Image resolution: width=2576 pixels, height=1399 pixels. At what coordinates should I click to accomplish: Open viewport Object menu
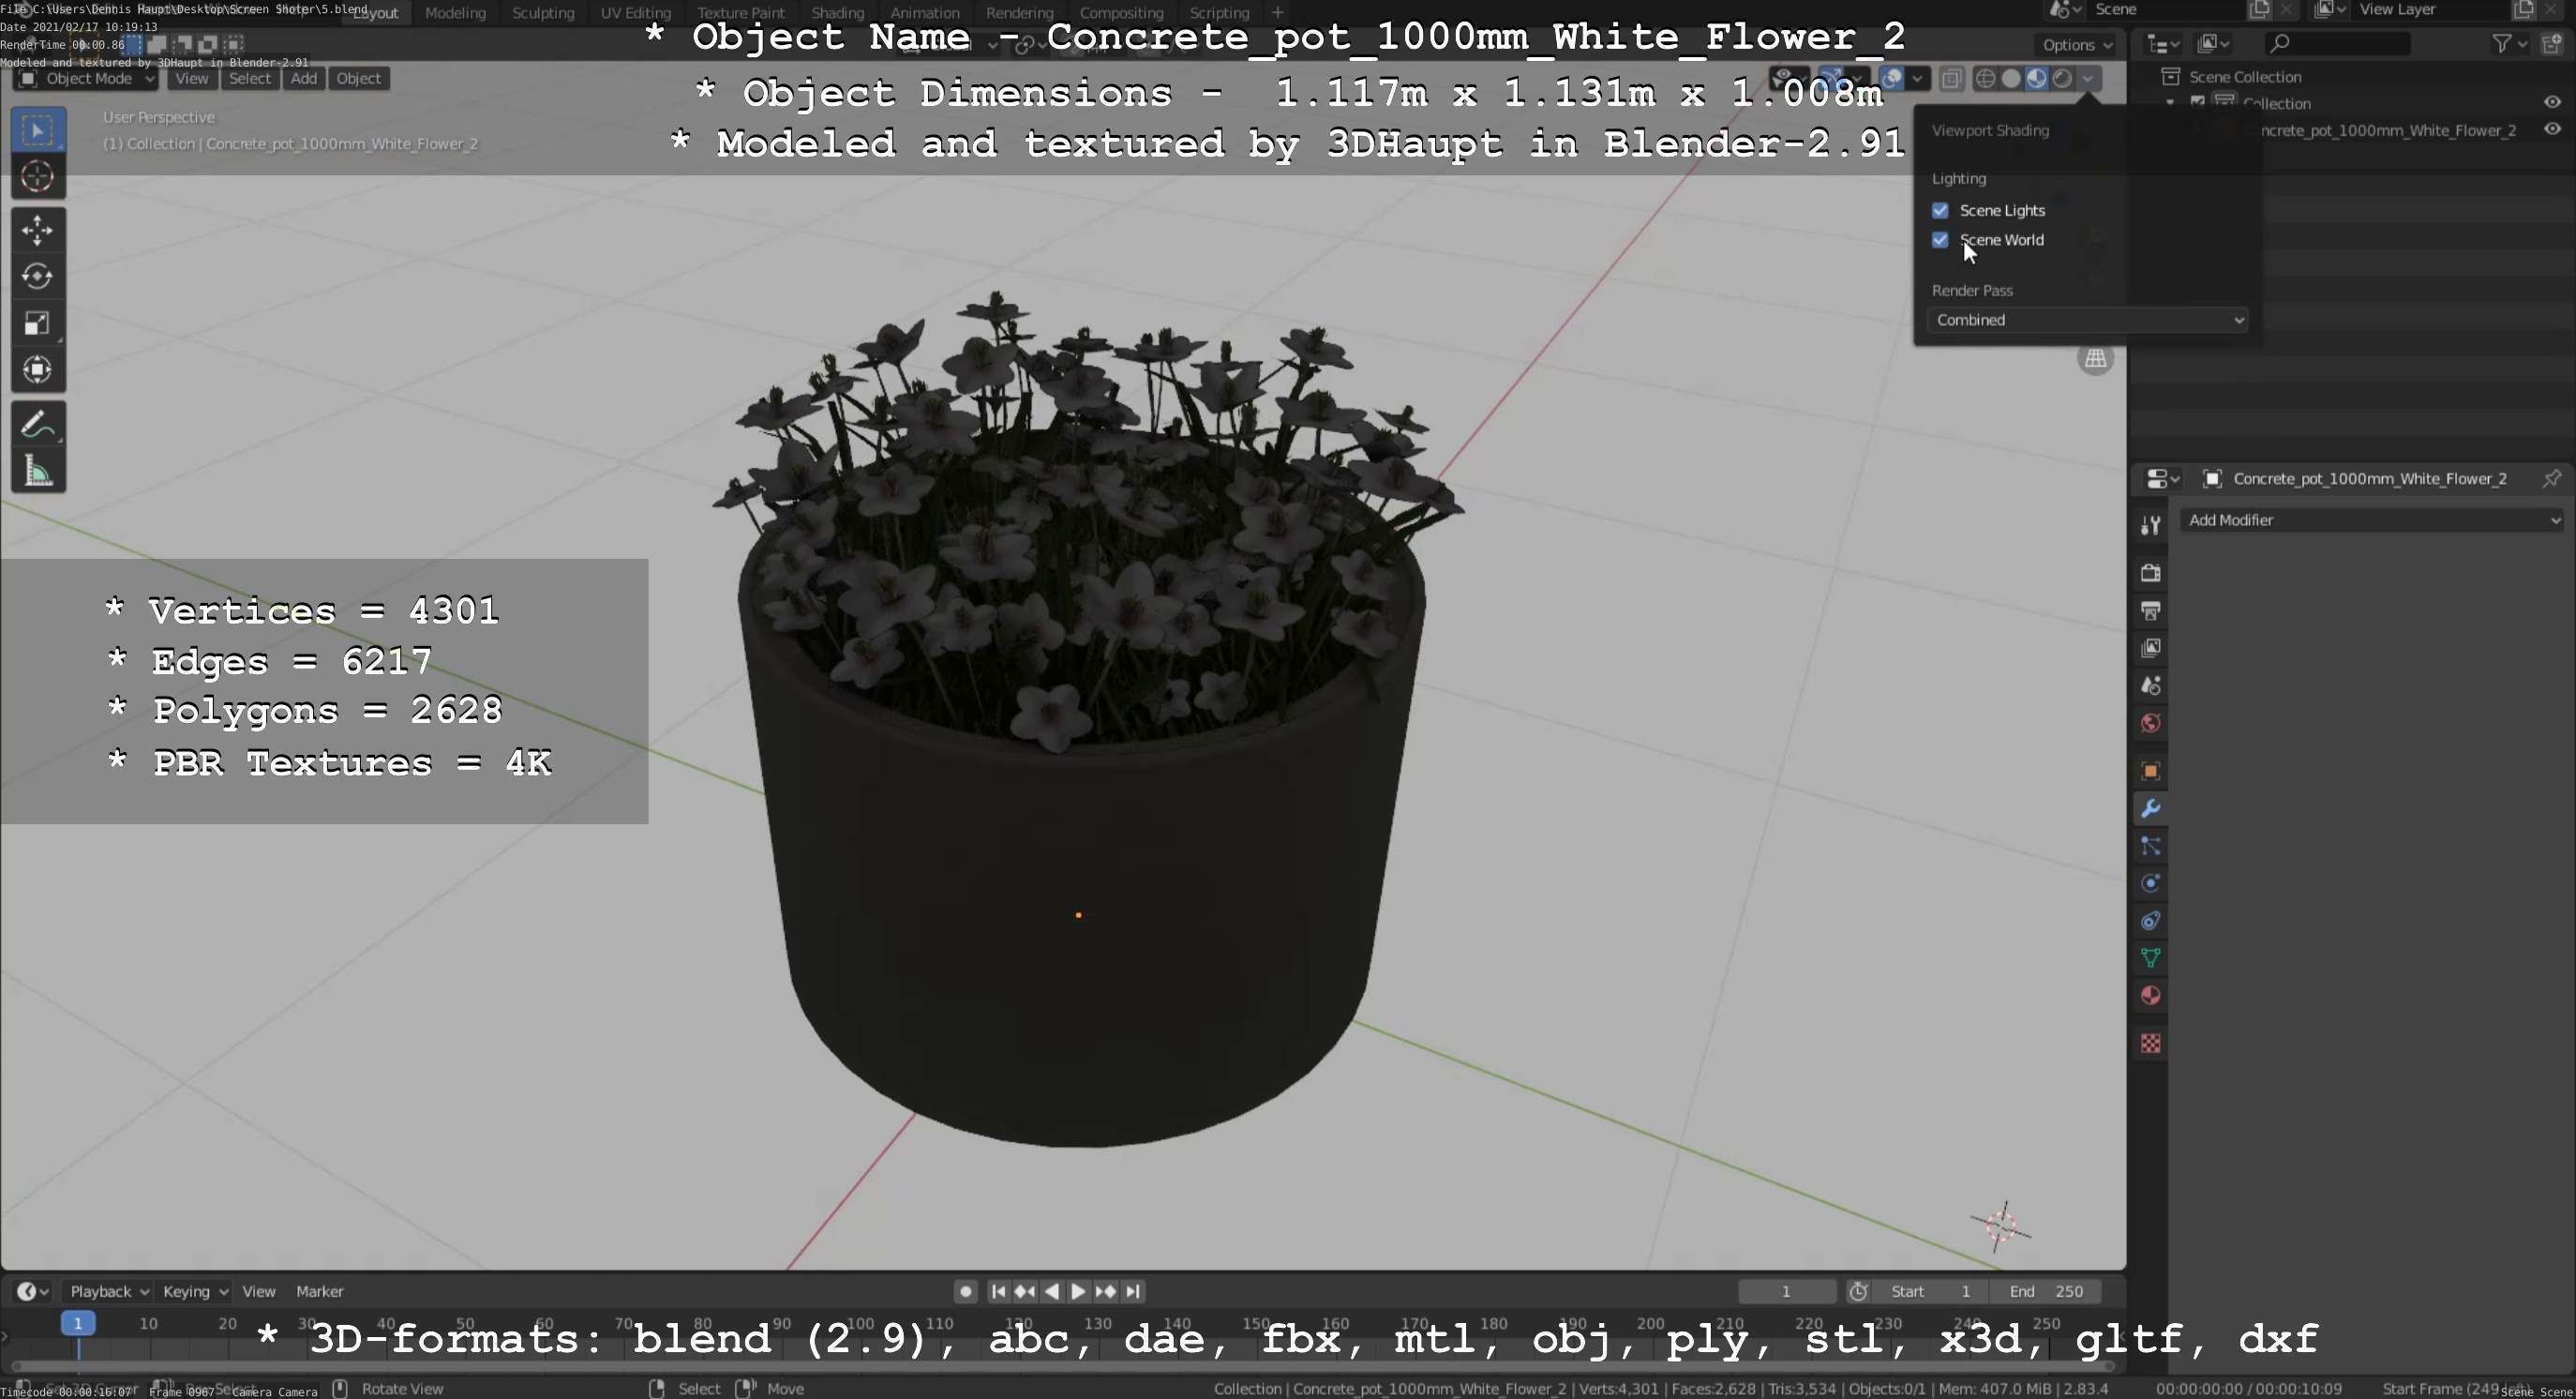point(358,79)
